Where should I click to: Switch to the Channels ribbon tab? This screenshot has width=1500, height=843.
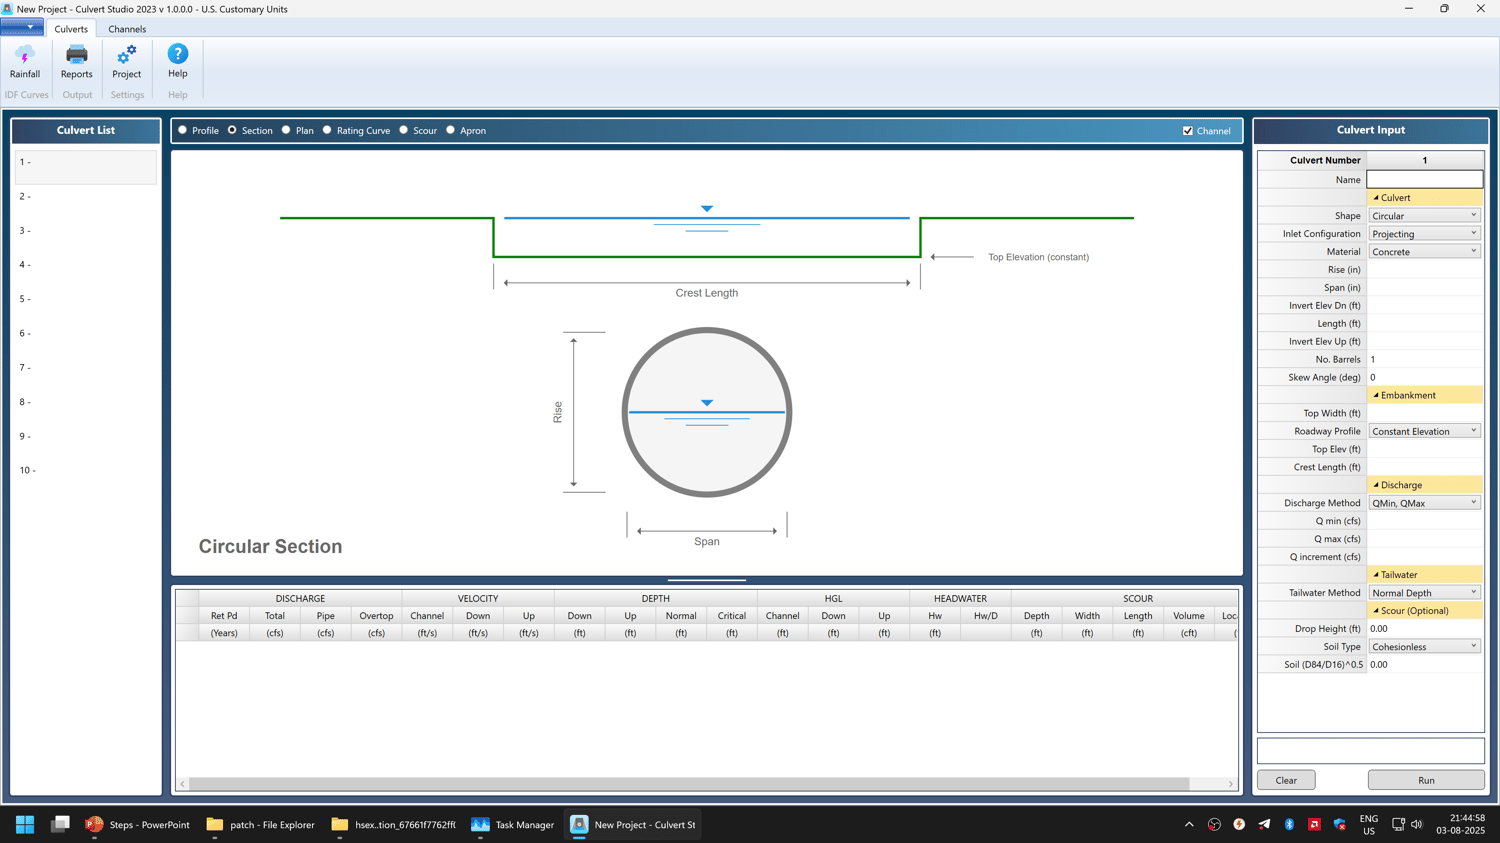[x=127, y=29]
